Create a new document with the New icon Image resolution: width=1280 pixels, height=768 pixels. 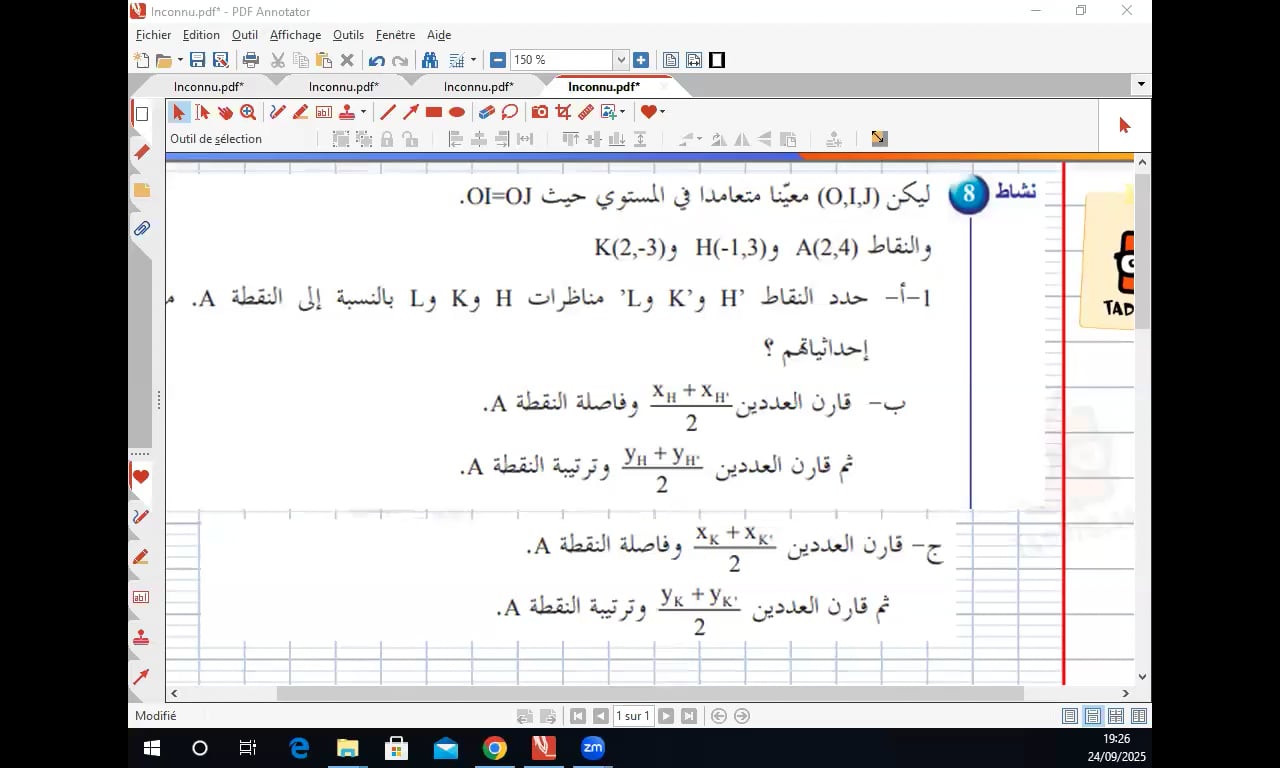142,60
